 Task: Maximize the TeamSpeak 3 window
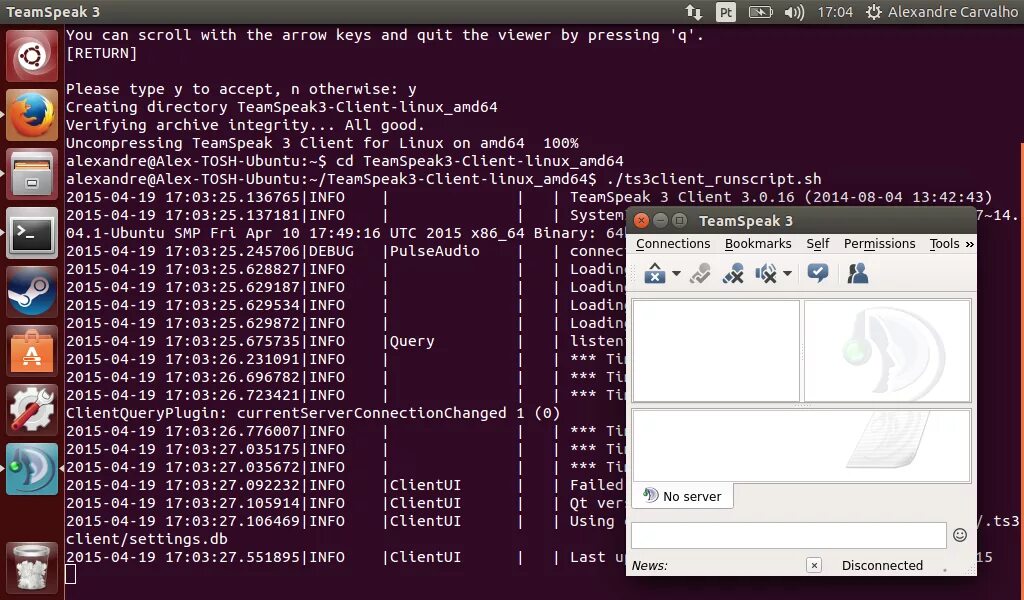(x=679, y=221)
